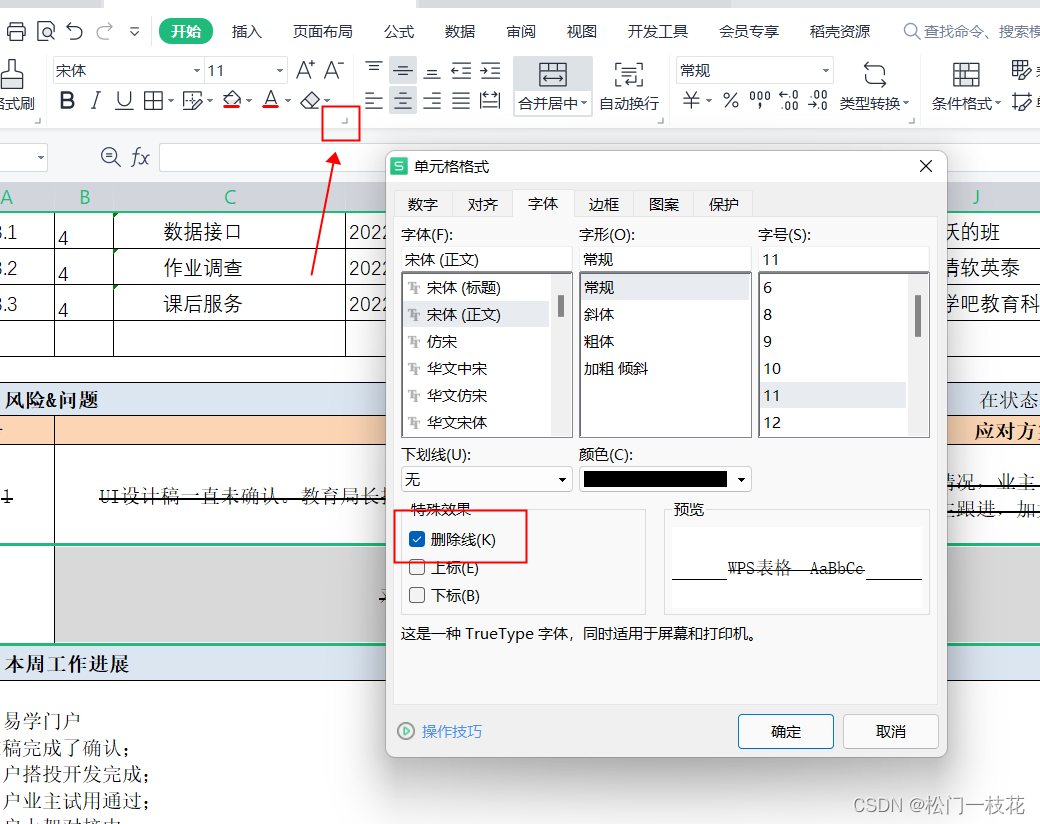Apply Bold formatting
The width and height of the screenshot is (1040, 824).
pos(67,101)
